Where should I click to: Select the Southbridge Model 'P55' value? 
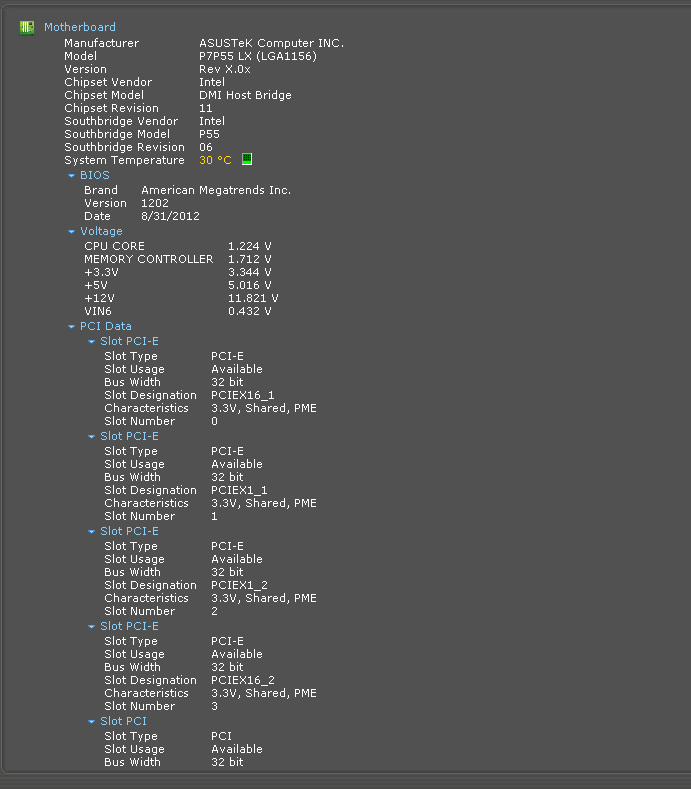[209, 134]
